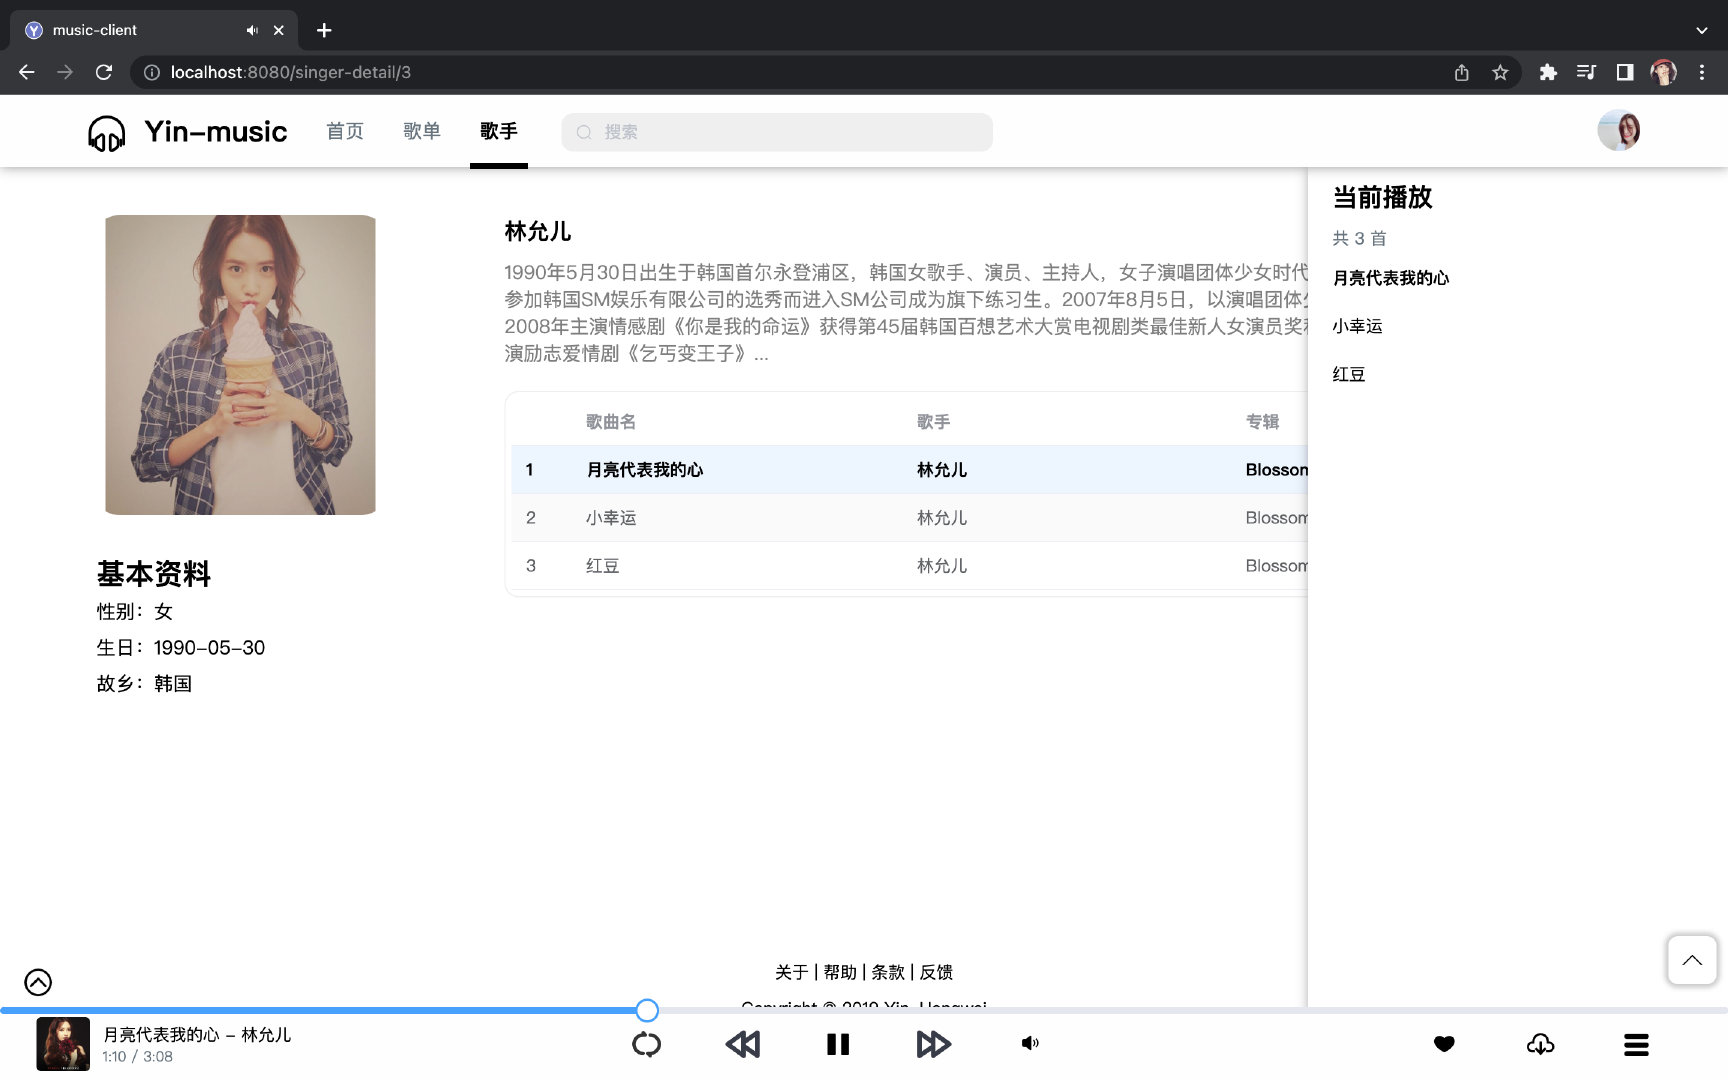
Task: Switch to the 歌单 tab
Action: click(422, 131)
